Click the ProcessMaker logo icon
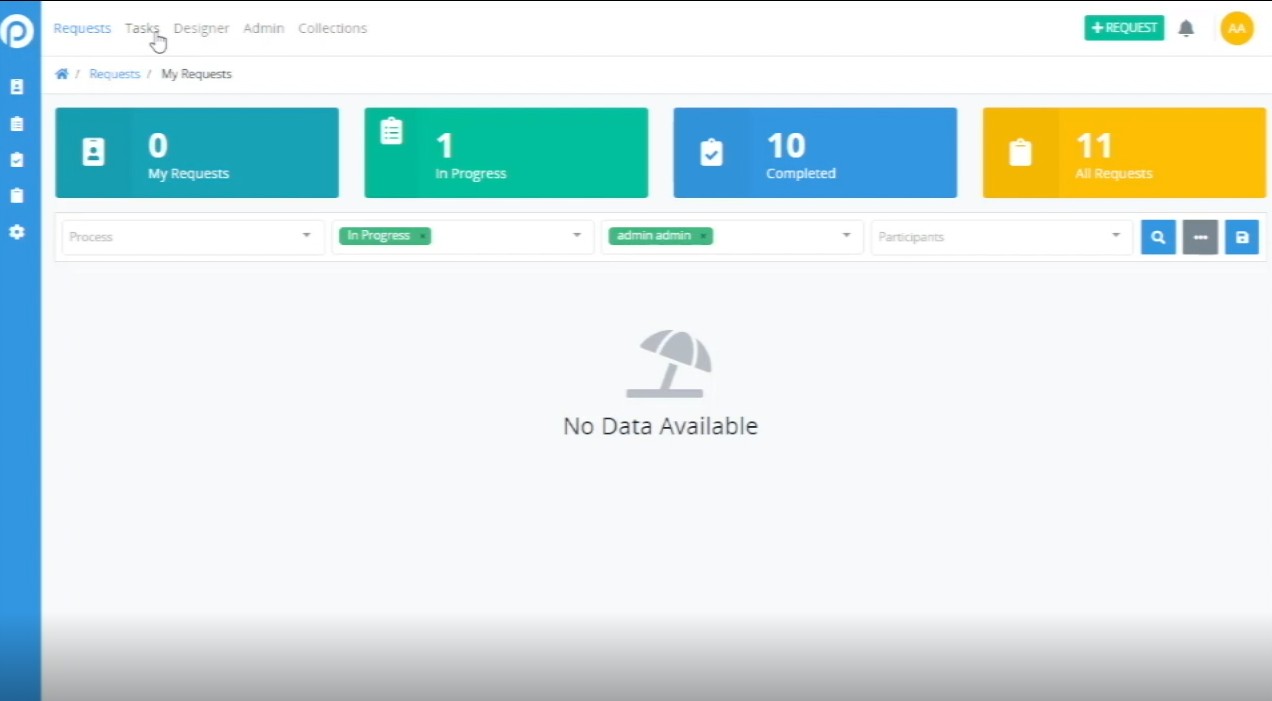Image resolution: width=1272 pixels, height=701 pixels. [17, 31]
